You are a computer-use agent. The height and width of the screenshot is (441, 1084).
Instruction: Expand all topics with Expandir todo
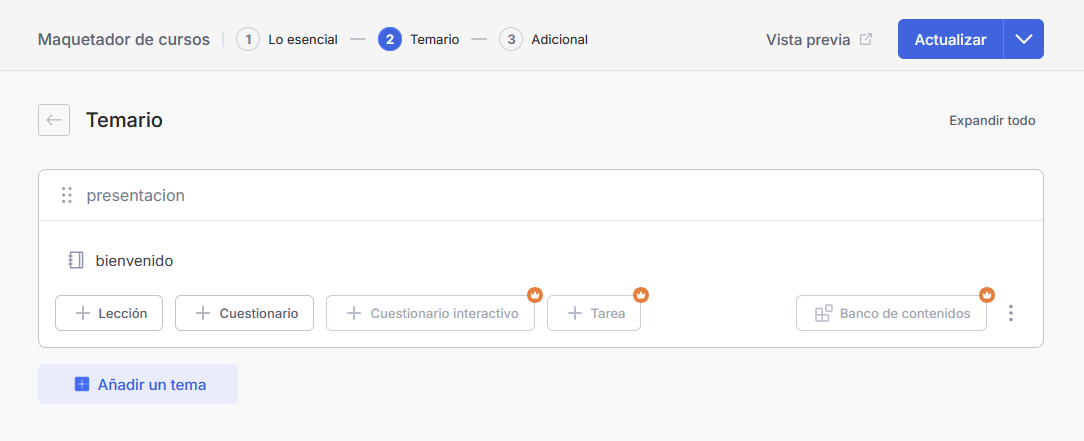(x=992, y=121)
